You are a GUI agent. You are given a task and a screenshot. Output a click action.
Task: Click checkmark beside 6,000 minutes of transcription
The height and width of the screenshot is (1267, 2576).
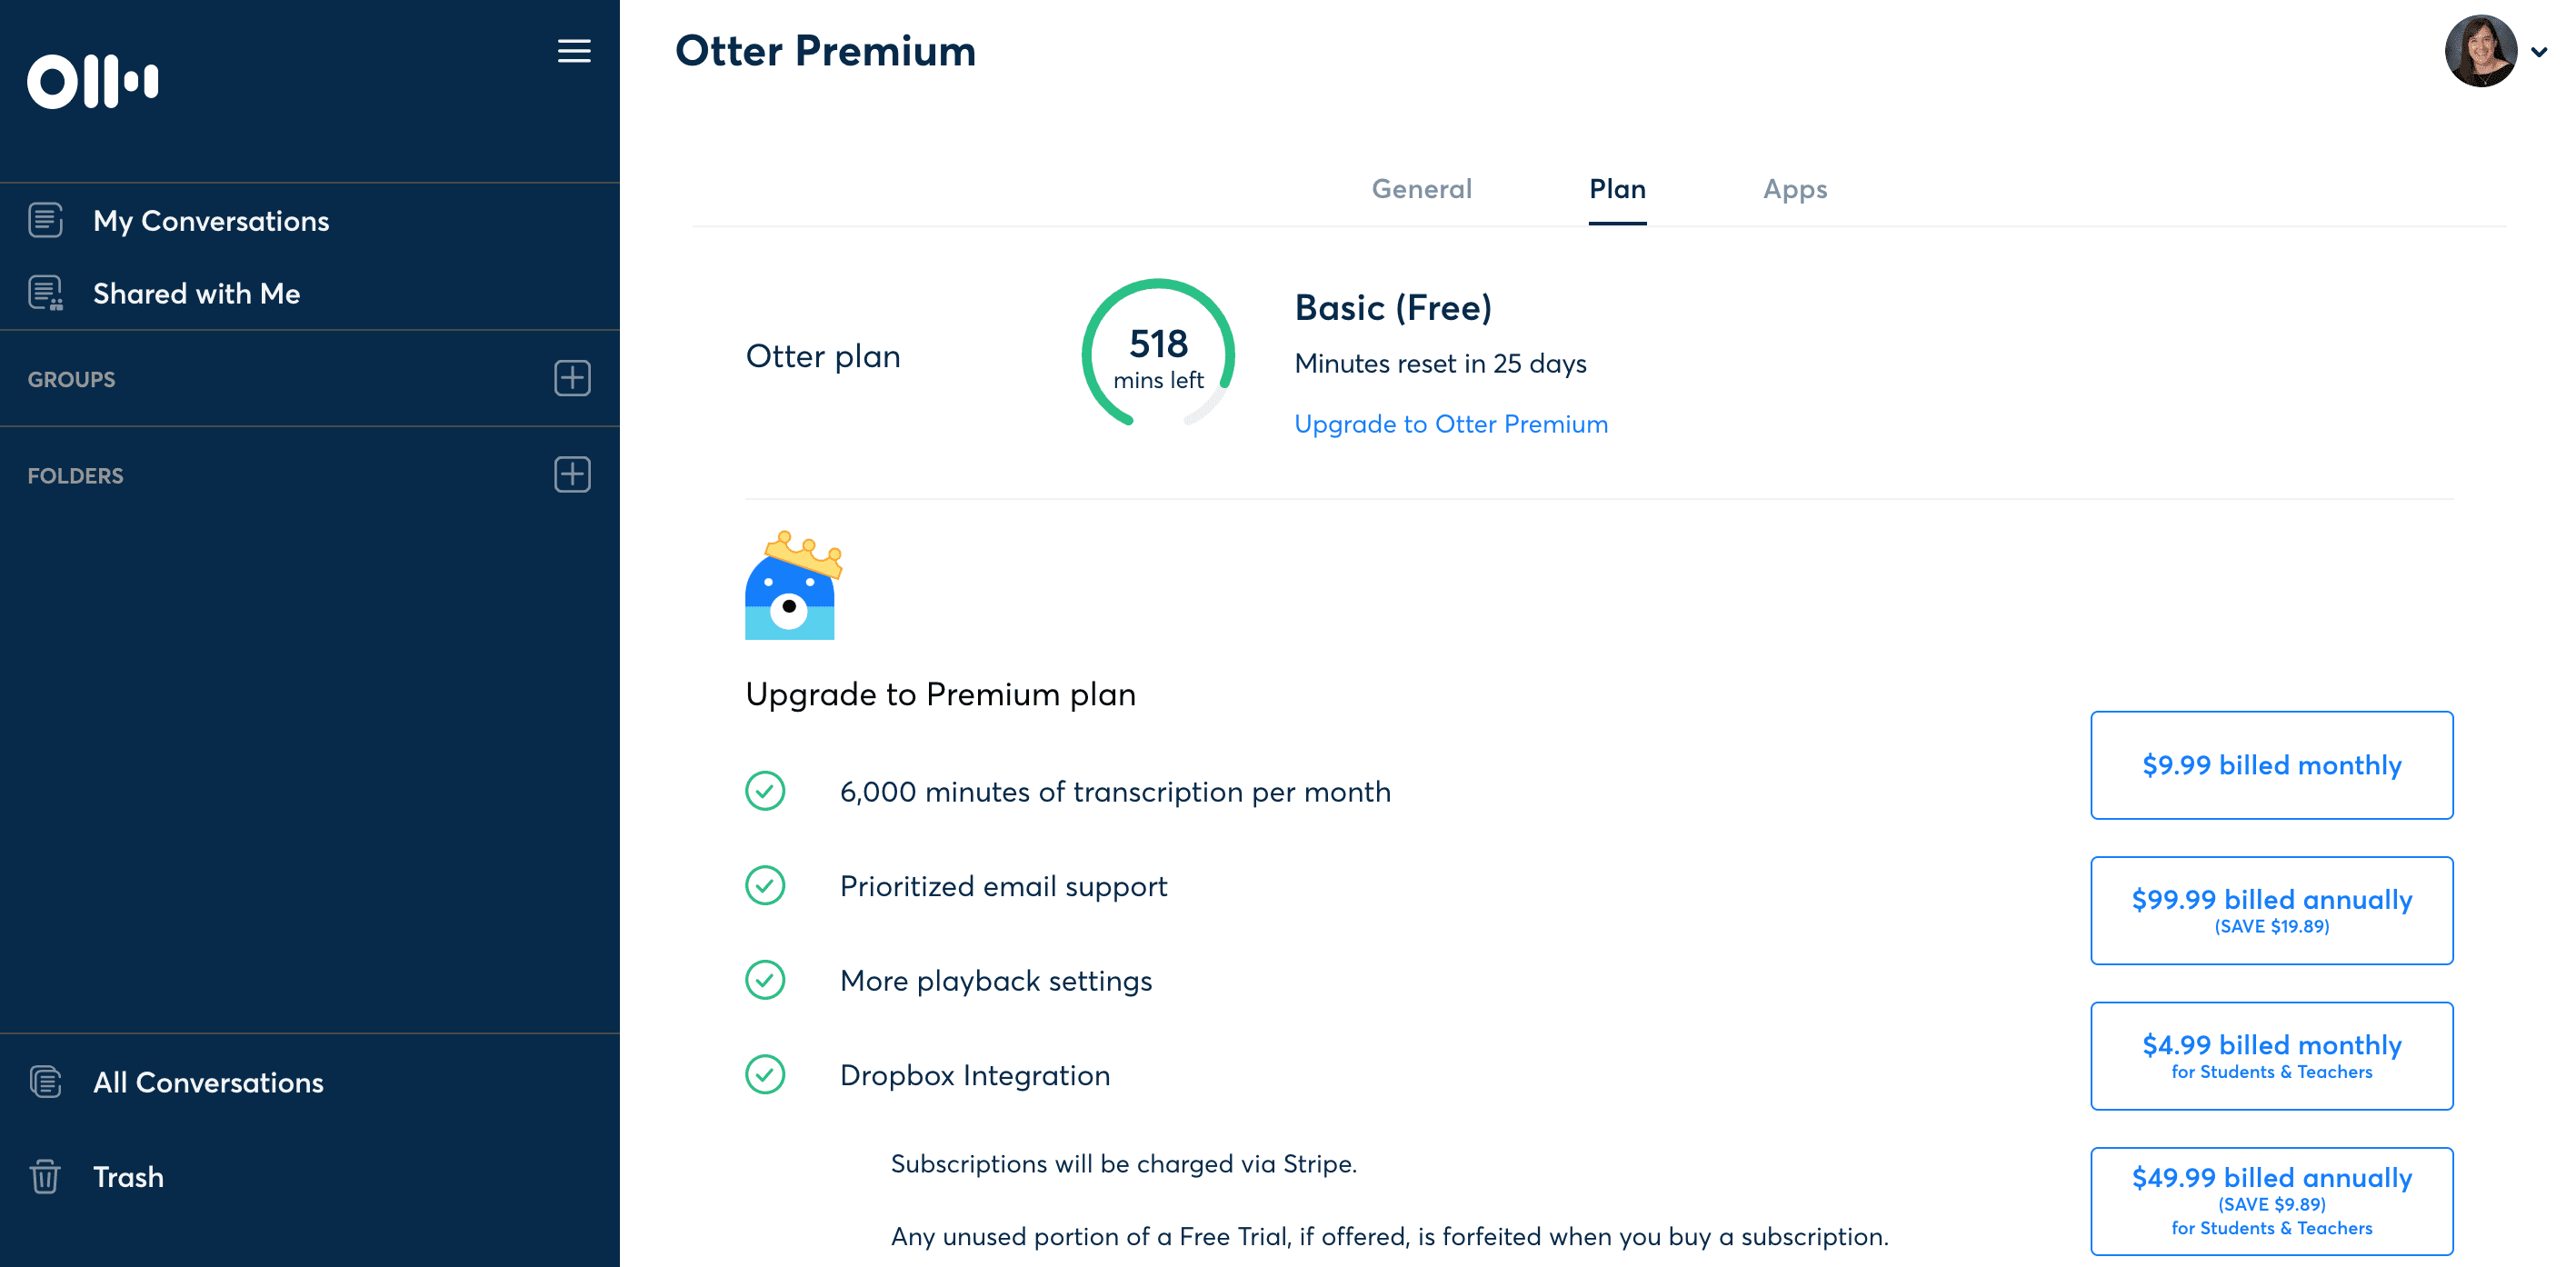(x=765, y=791)
